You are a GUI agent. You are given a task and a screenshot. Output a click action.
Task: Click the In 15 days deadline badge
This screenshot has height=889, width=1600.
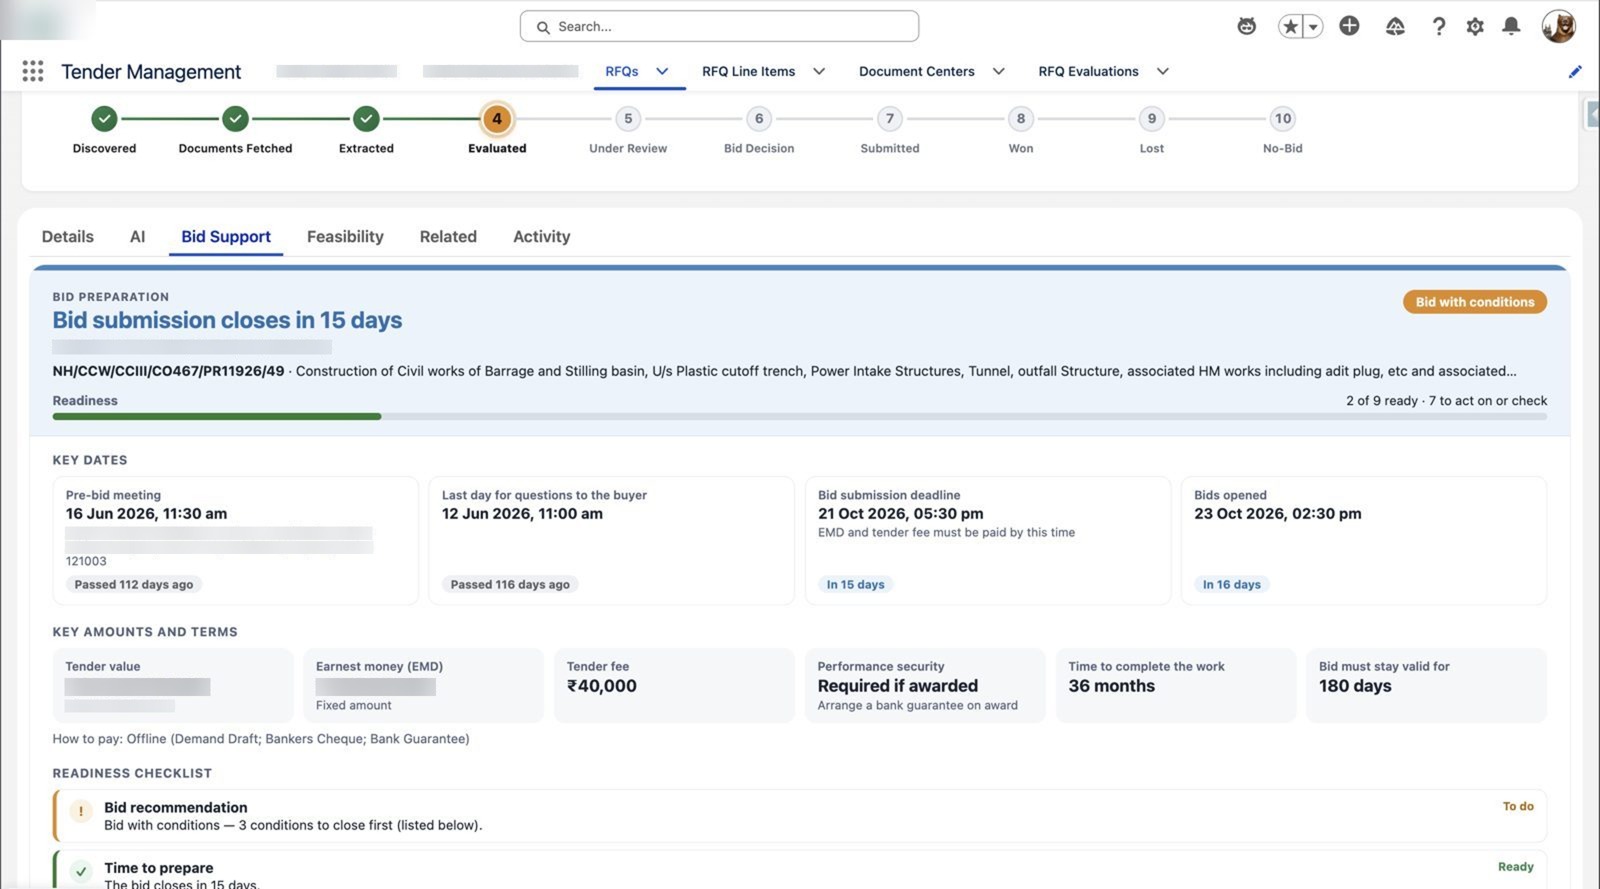pyautogui.click(x=856, y=584)
